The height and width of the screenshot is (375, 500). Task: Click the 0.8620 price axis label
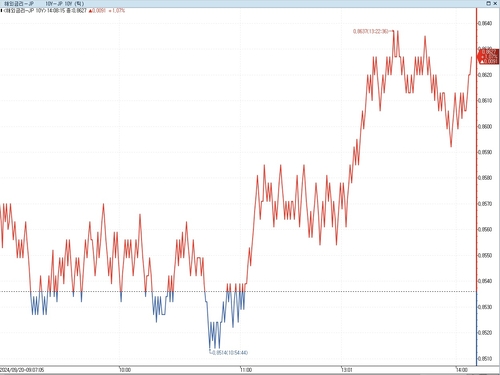[485, 75]
